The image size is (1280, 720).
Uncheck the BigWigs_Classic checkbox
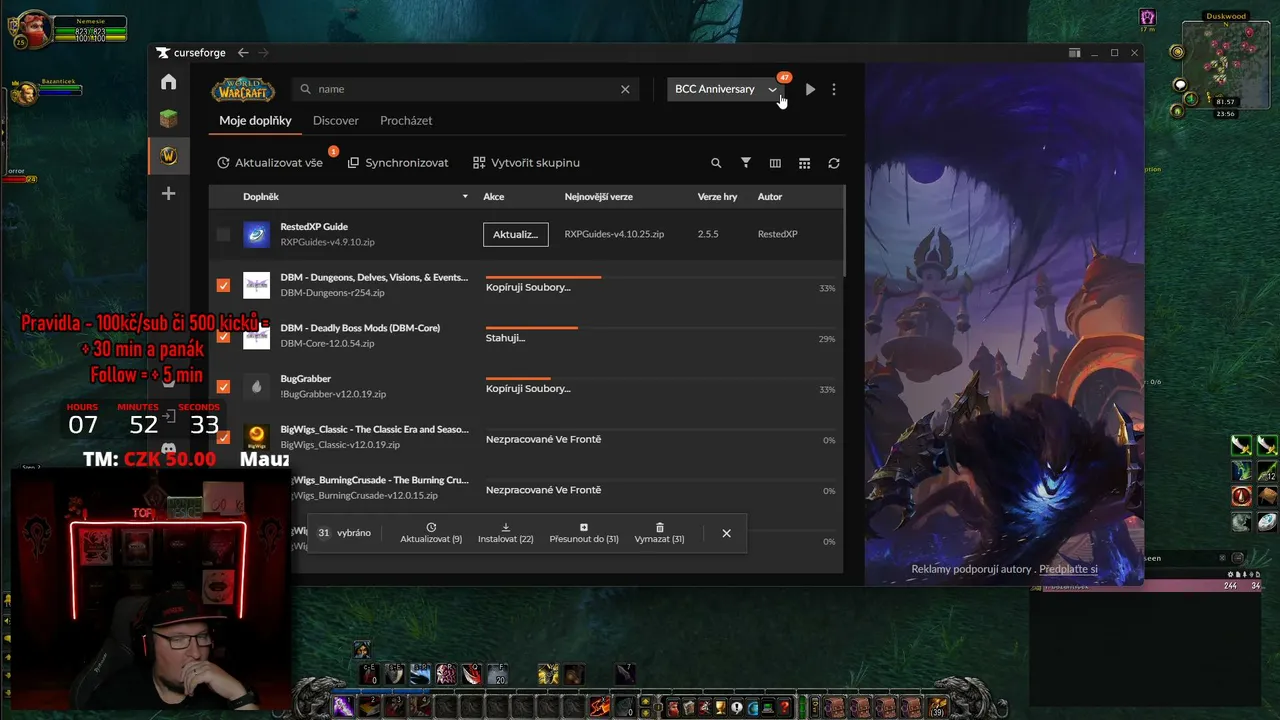pyautogui.click(x=223, y=437)
